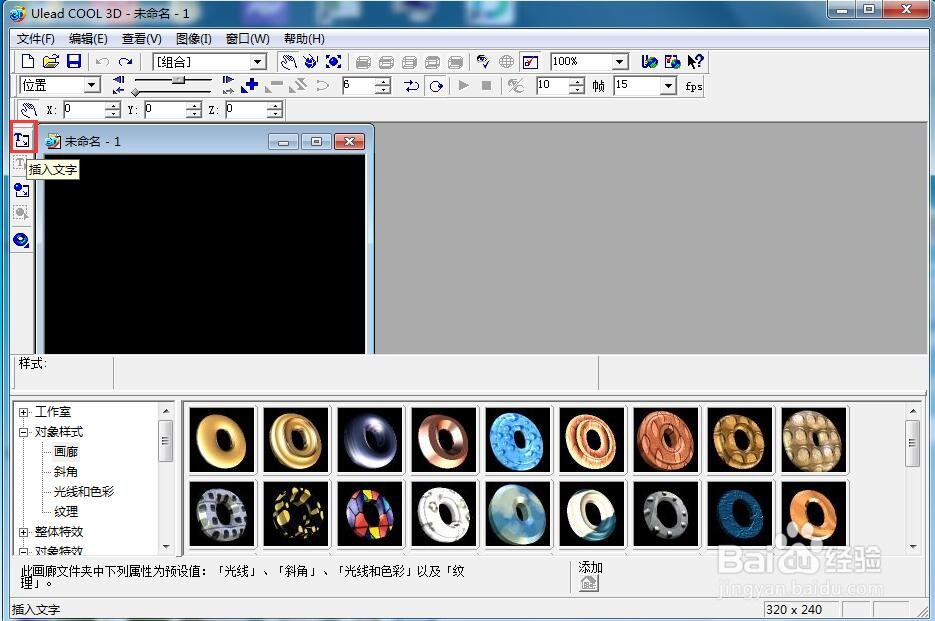Image resolution: width=935 pixels, height=621 pixels.
Task: Open the 文件(F) menu
Action: point(35,39)
